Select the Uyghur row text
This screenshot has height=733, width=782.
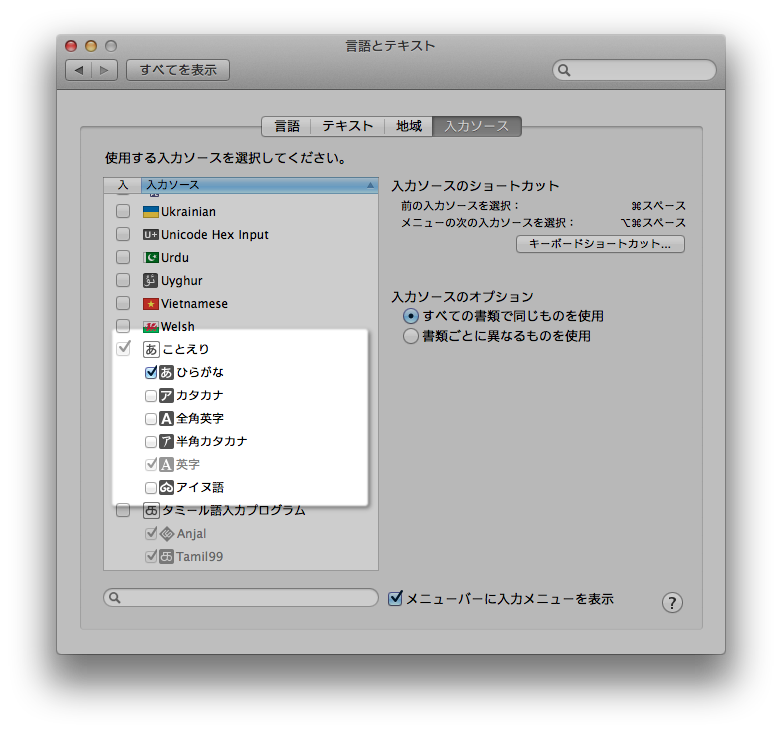click(x=182, y=281)
